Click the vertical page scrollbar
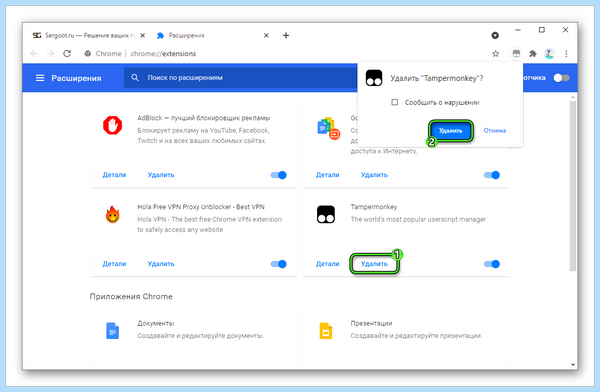Viewport: 600px width, 392px height. tap(572, 186)
